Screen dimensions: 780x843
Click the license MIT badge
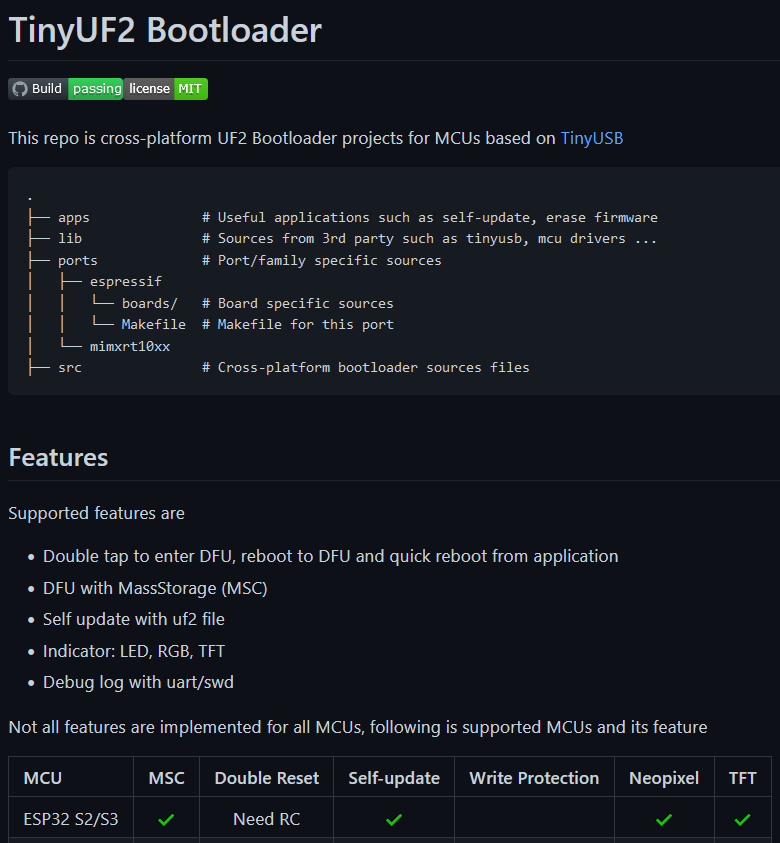(x=166, y=89)
